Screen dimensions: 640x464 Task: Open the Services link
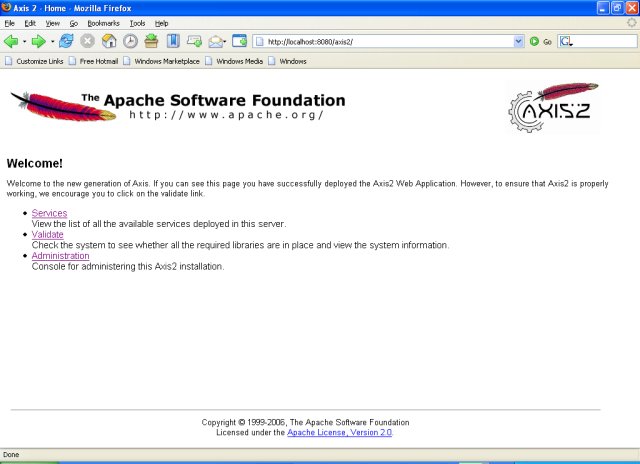[x=49, y=213]
